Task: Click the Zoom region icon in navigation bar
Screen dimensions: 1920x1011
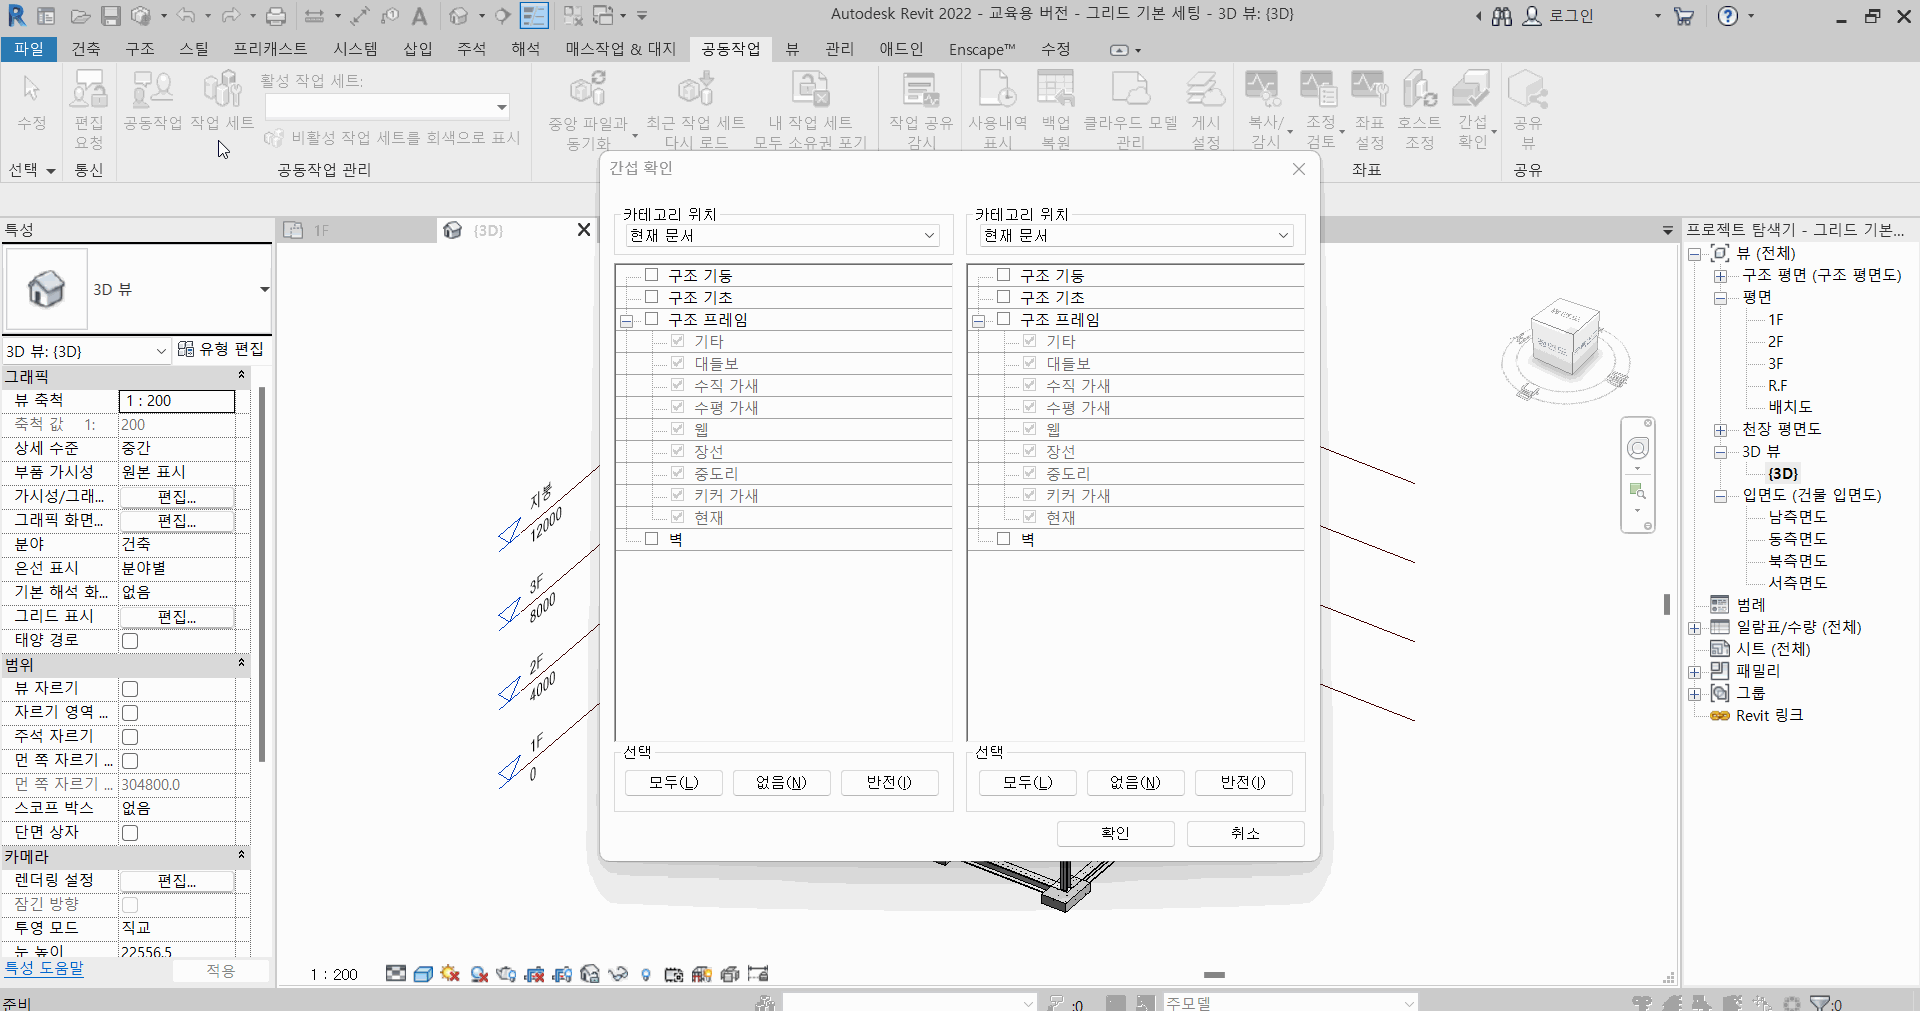Action: tap(1638, 491)
